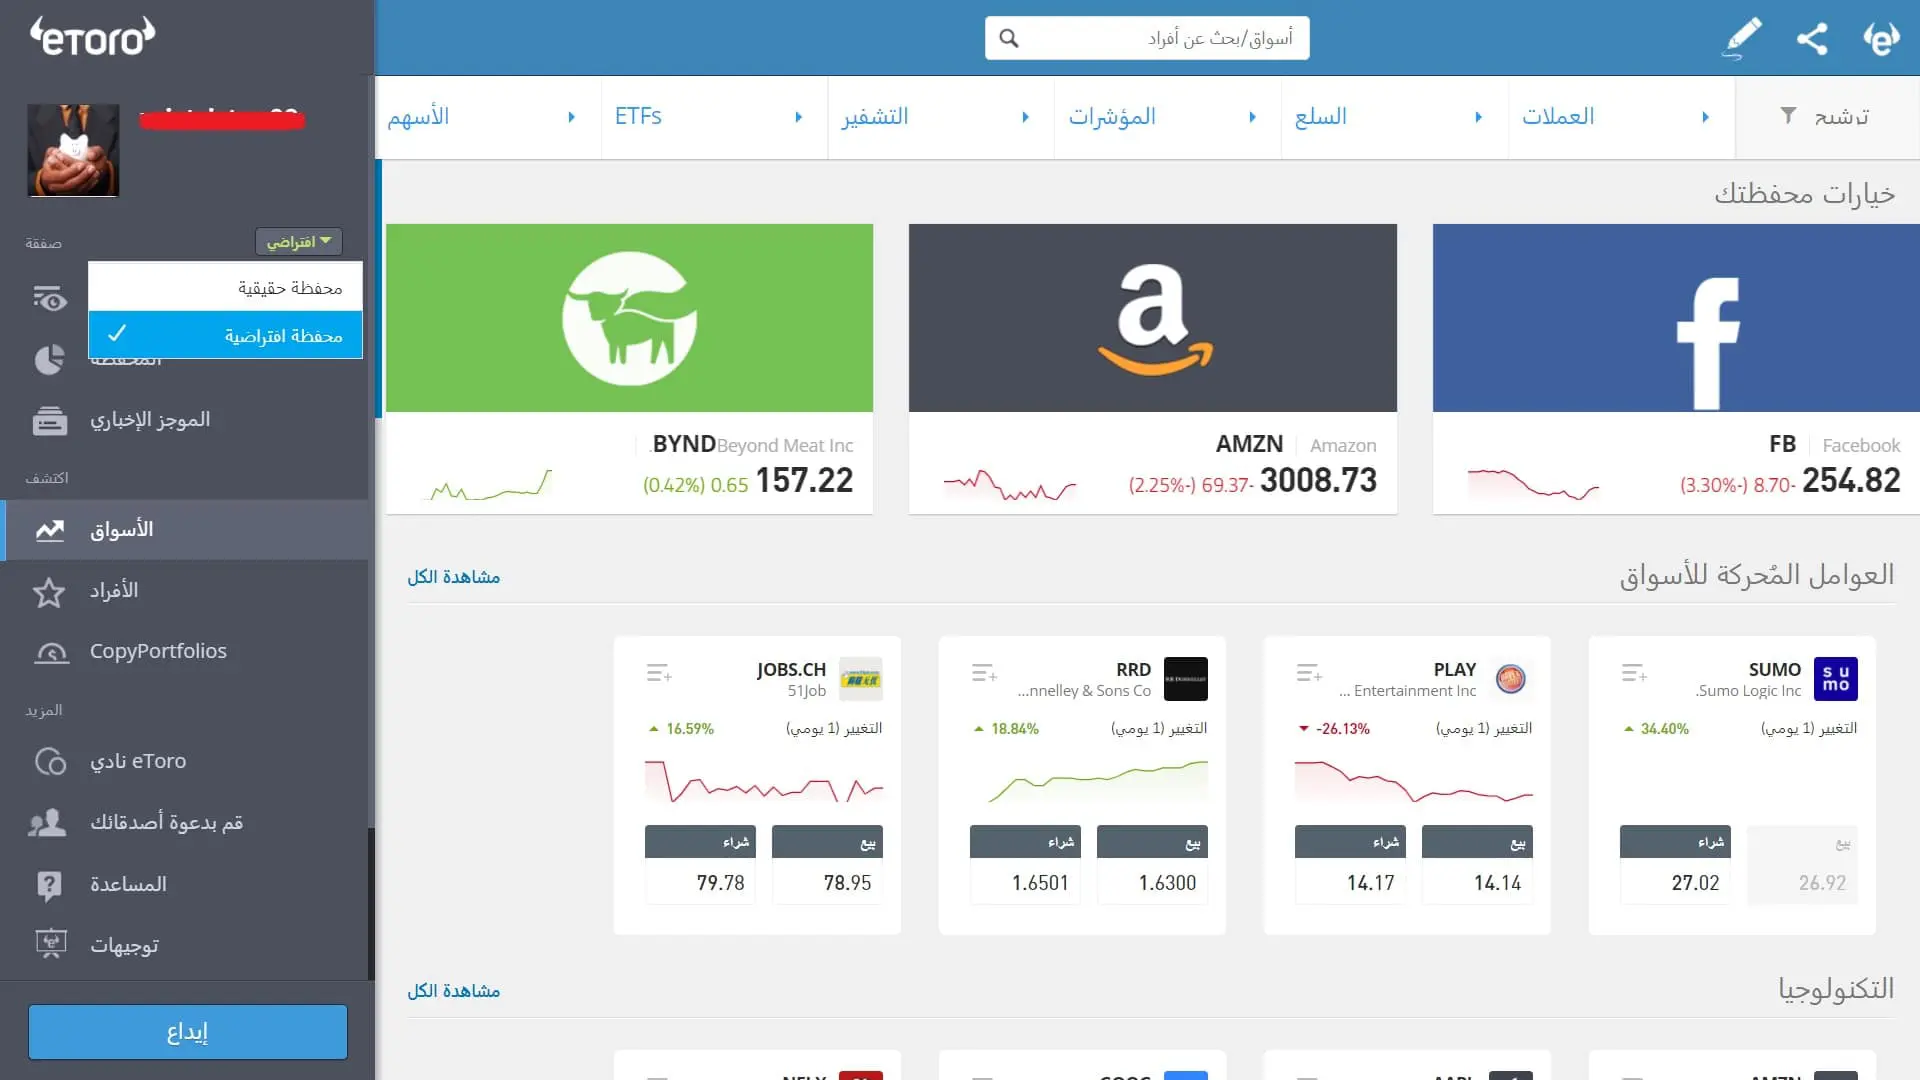Open the virtual account mode dropdown
This screenshot has width=1920, height=1080.
[x=298, y=241]
